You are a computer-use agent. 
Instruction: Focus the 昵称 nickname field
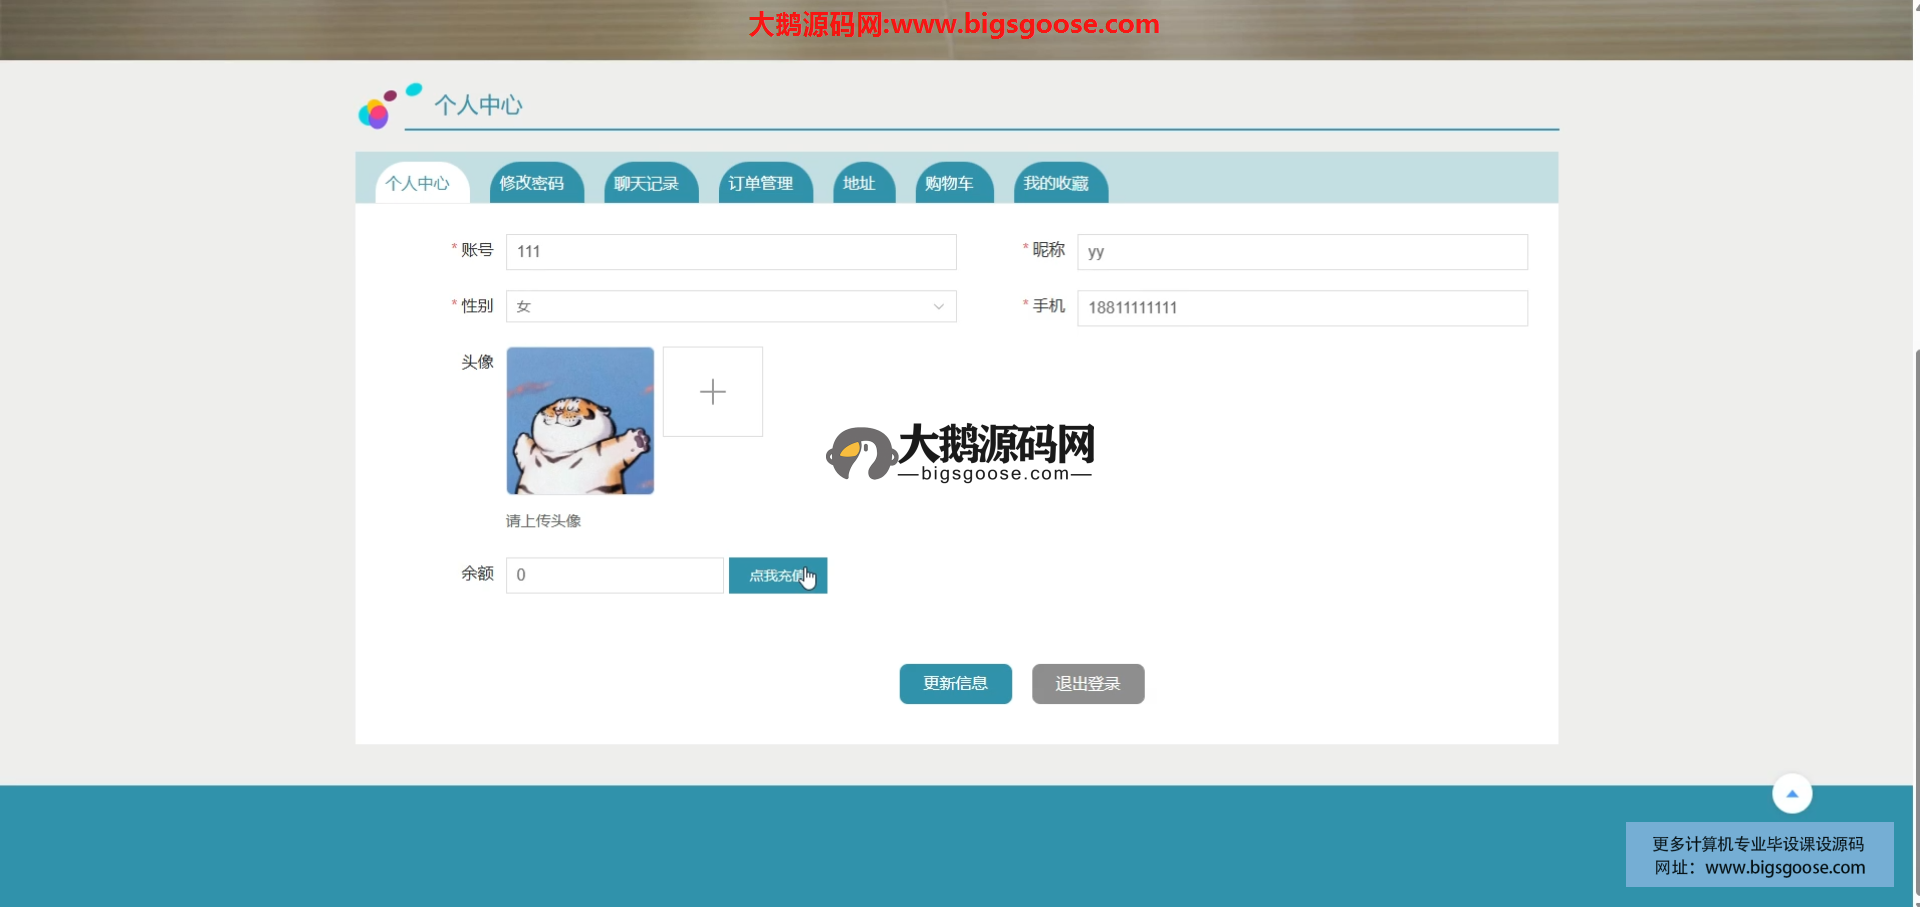point(1301,252)
